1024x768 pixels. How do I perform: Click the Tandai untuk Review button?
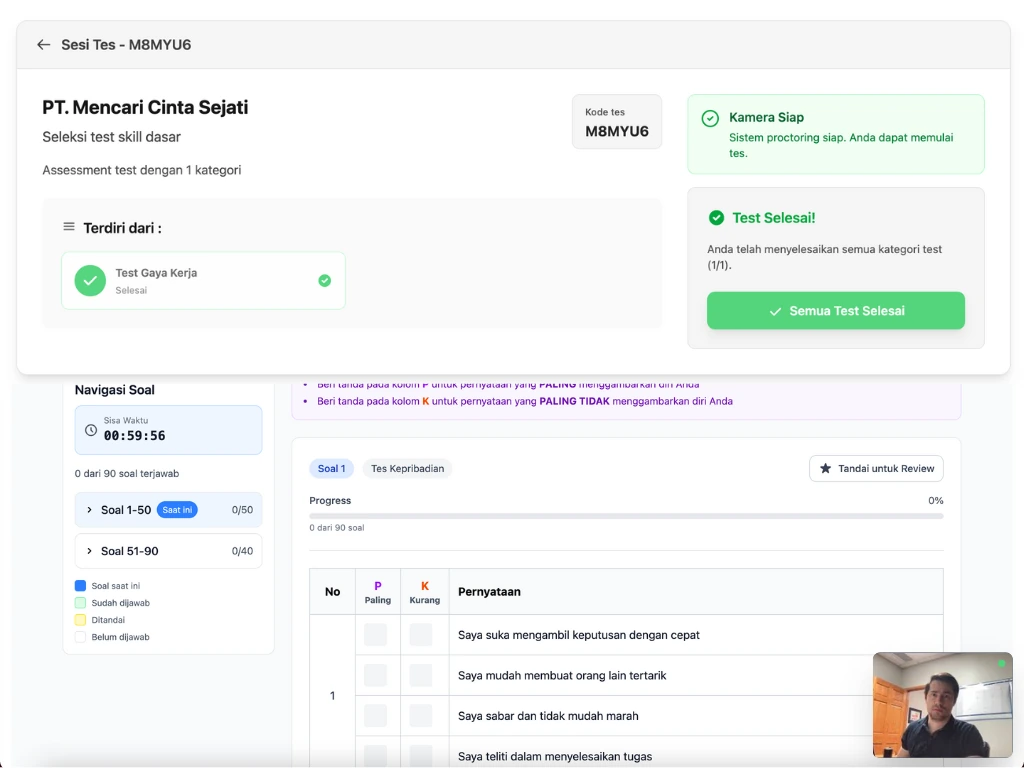[x=876, y=468]
